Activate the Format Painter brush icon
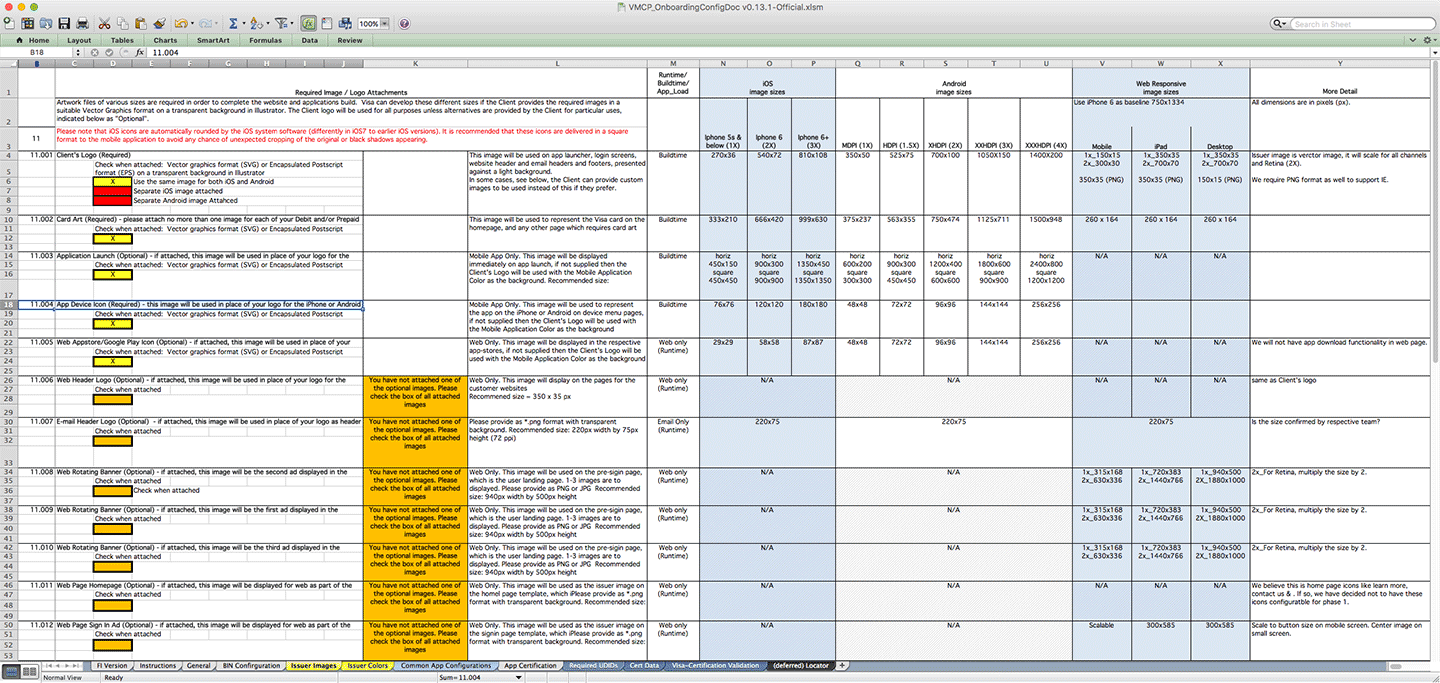 tap(158, 22)
